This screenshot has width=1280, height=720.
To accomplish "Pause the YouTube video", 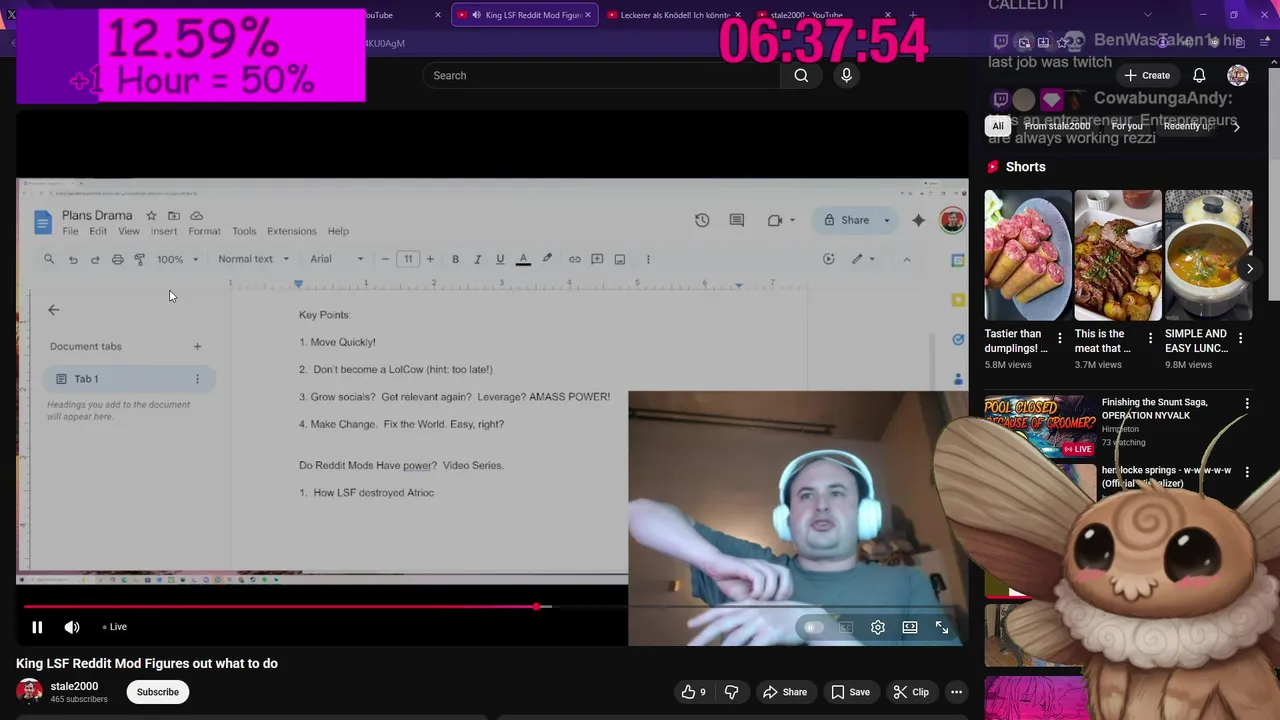I will point(37,627).
